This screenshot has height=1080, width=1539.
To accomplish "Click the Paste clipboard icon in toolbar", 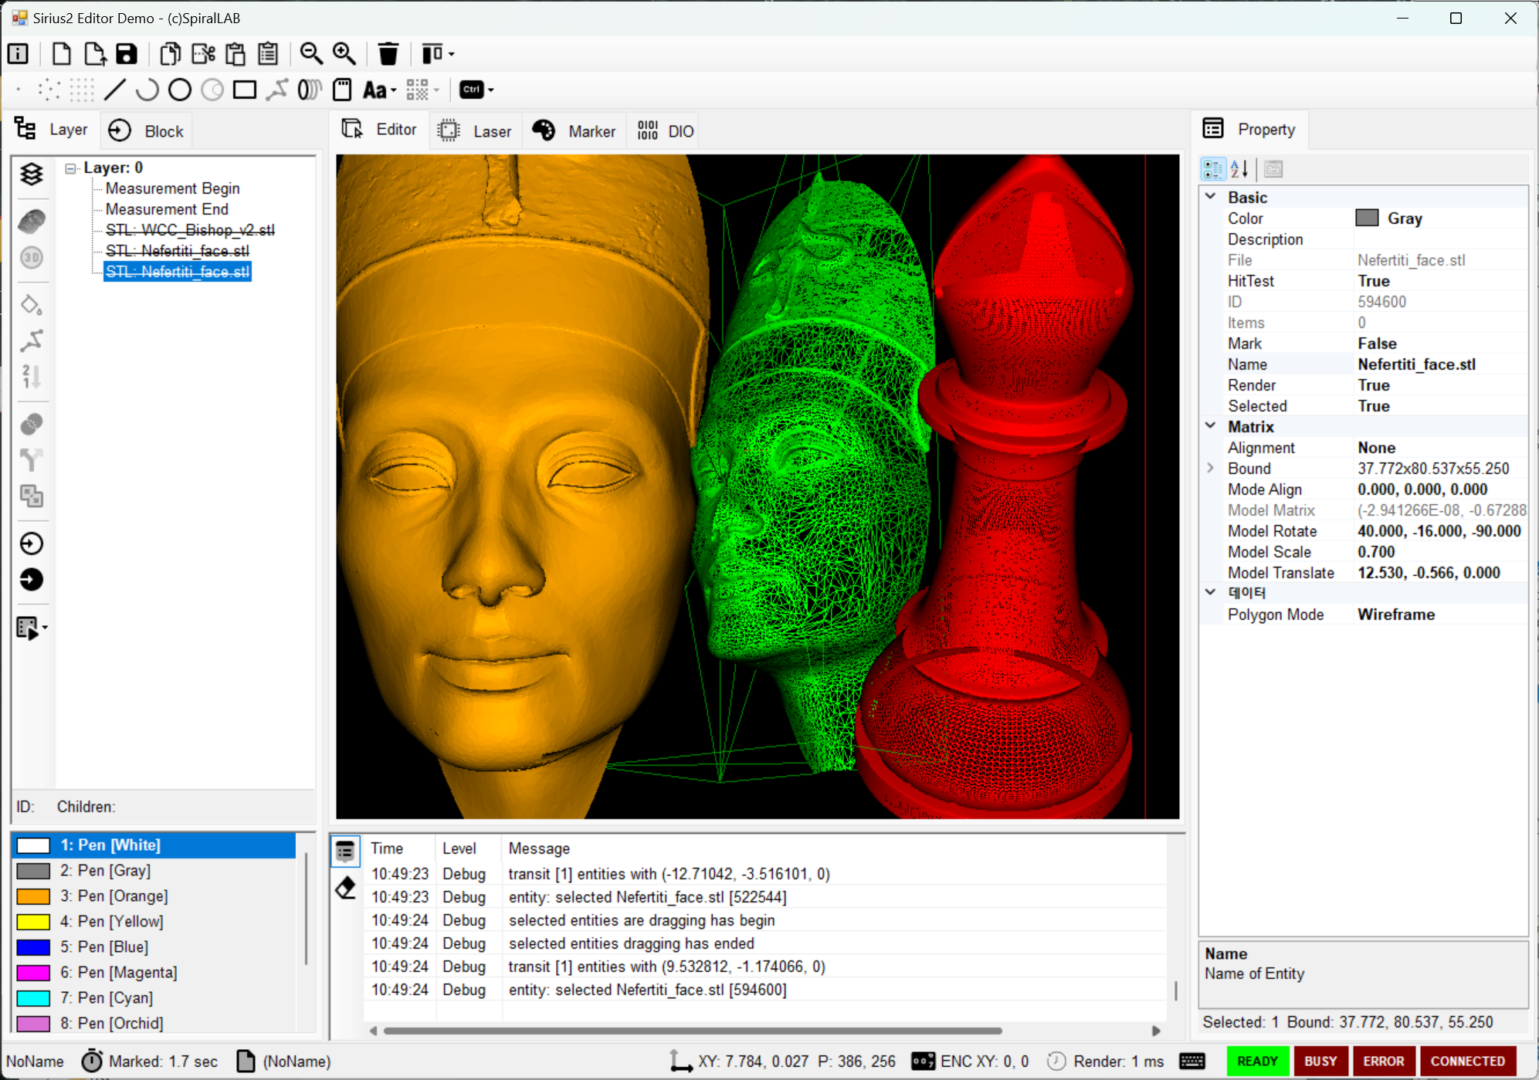I will click(236, 54).
